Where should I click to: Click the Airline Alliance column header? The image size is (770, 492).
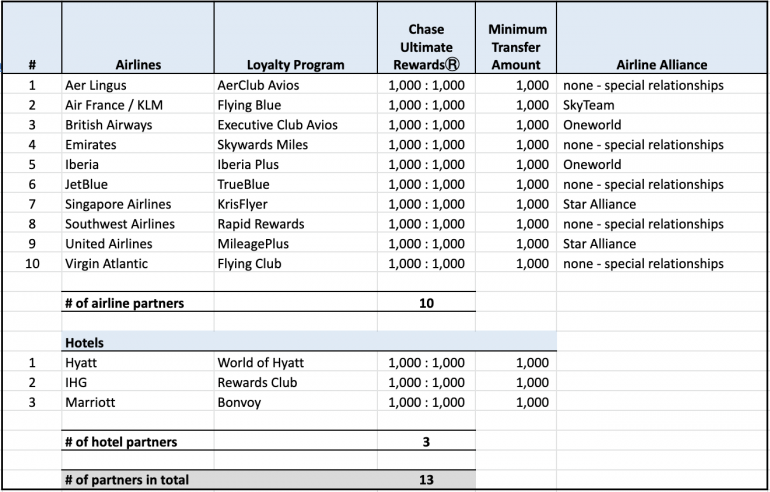(661, 64)
